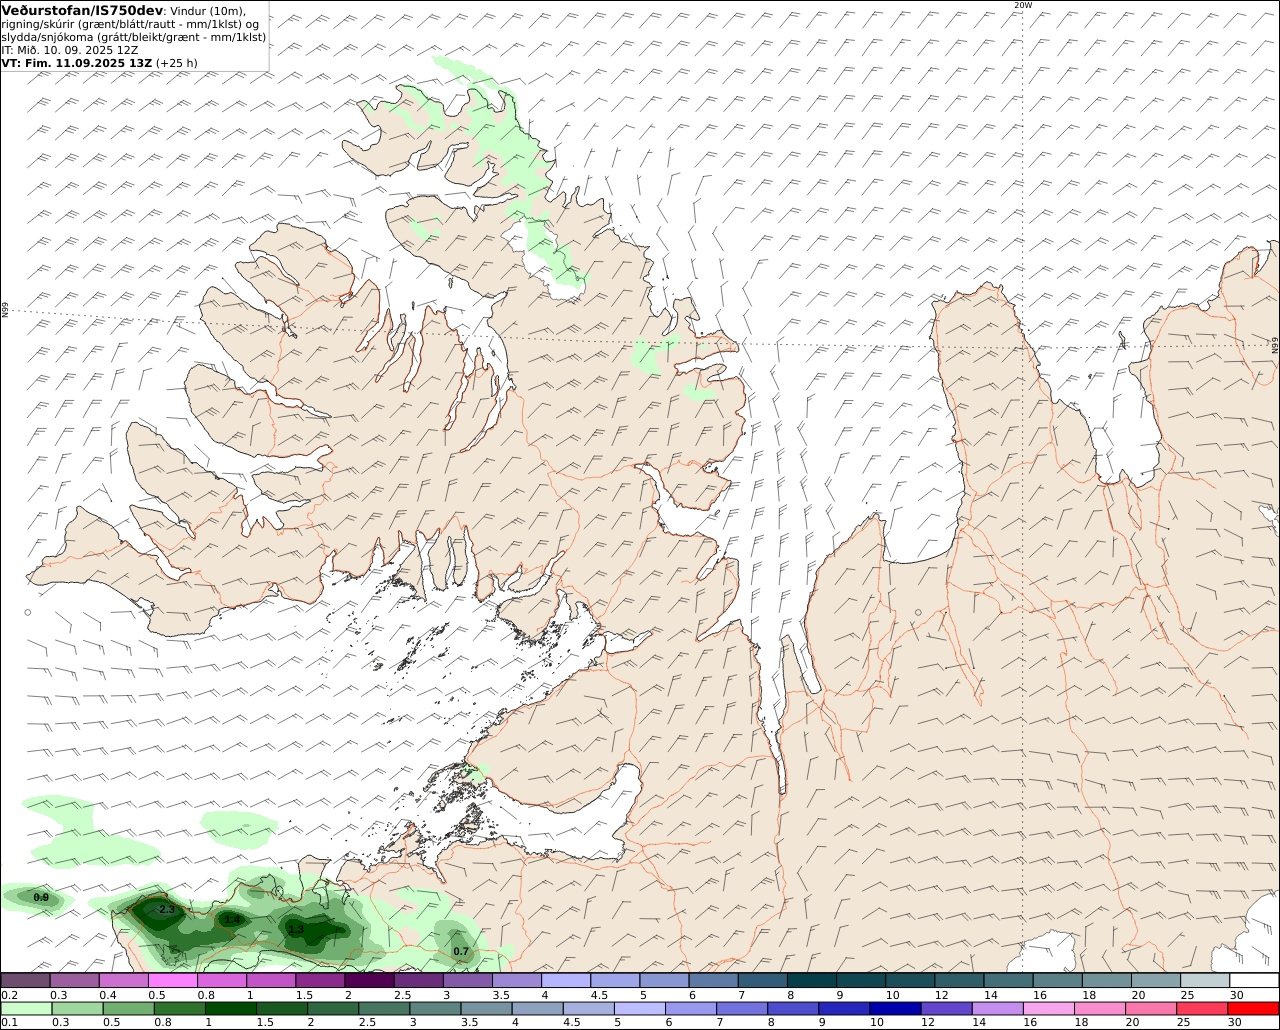Select the palest green 0.1 swatch in lower row
This screenshot has width=1280, height=1030.
coord(25,1008)
